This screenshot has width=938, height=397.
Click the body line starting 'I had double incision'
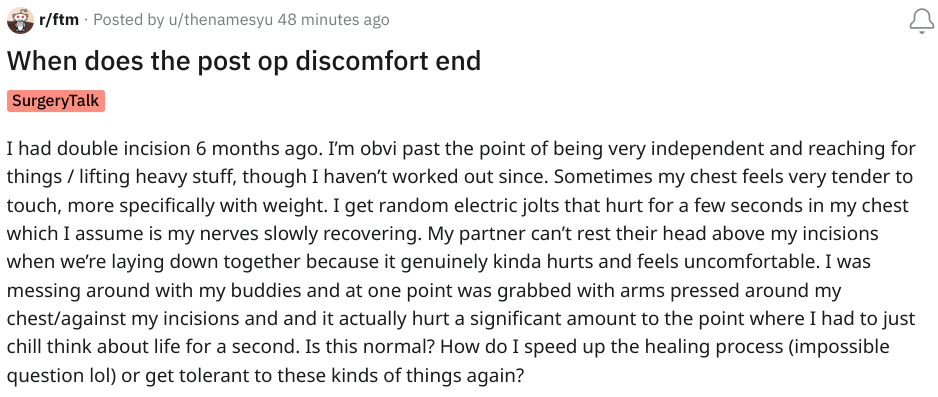click(461, 148)
